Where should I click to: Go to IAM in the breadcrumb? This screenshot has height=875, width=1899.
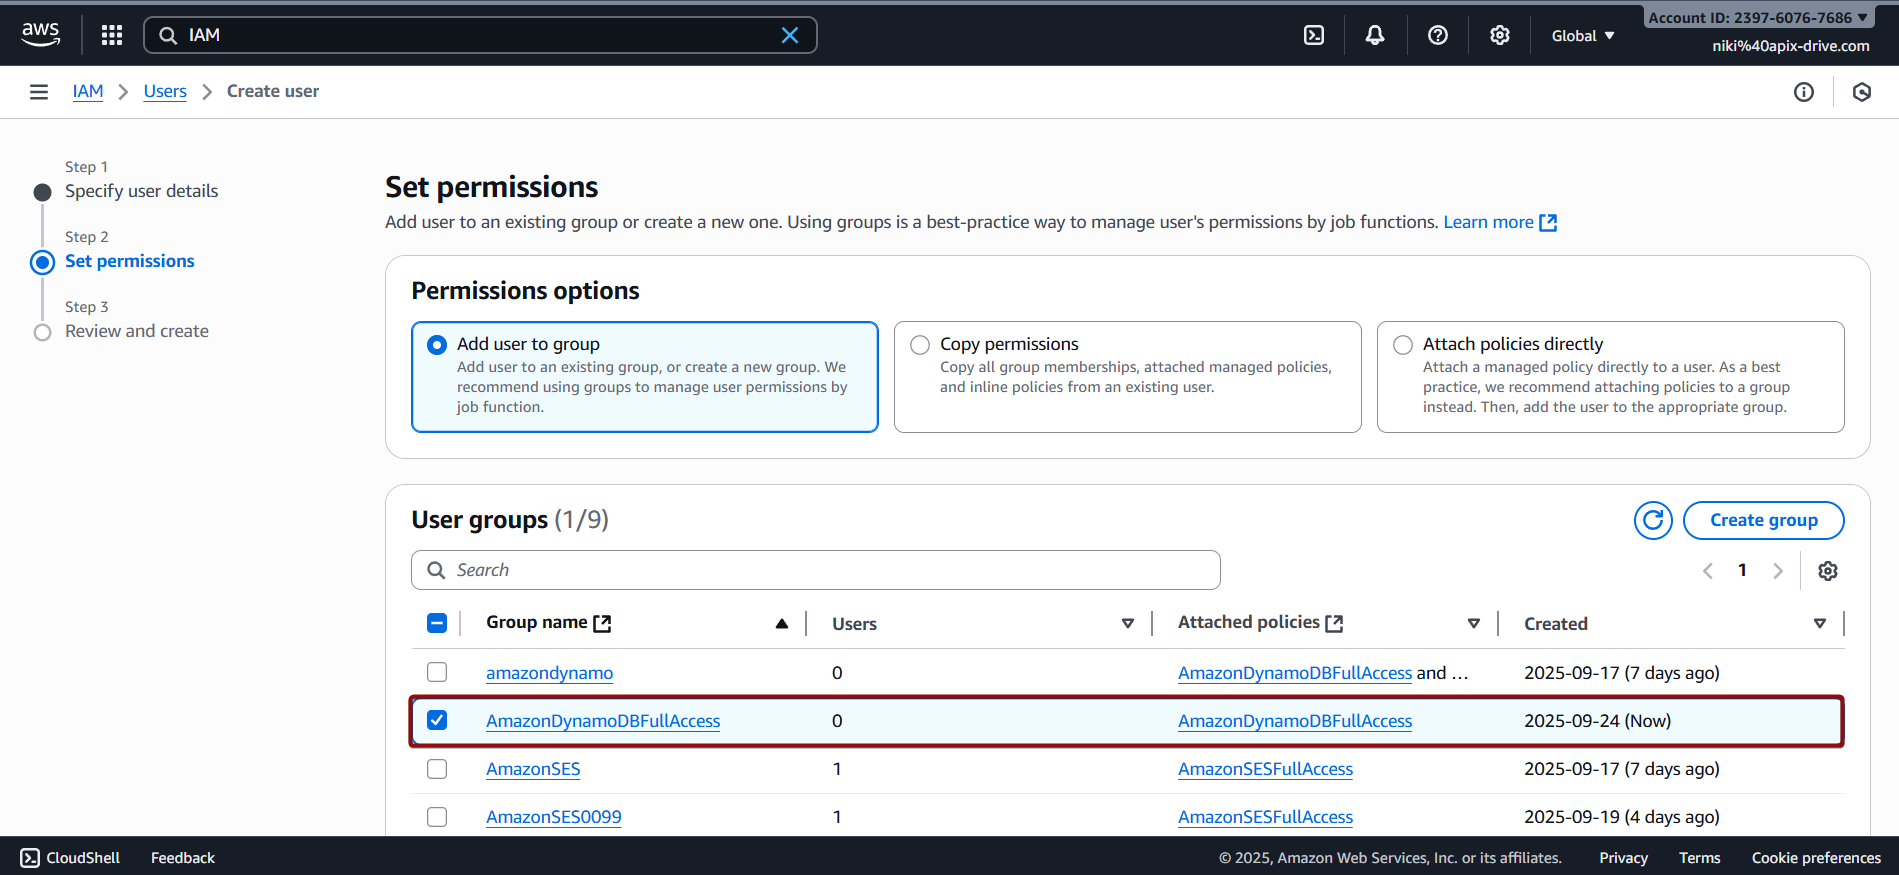(x=88, y=91)
